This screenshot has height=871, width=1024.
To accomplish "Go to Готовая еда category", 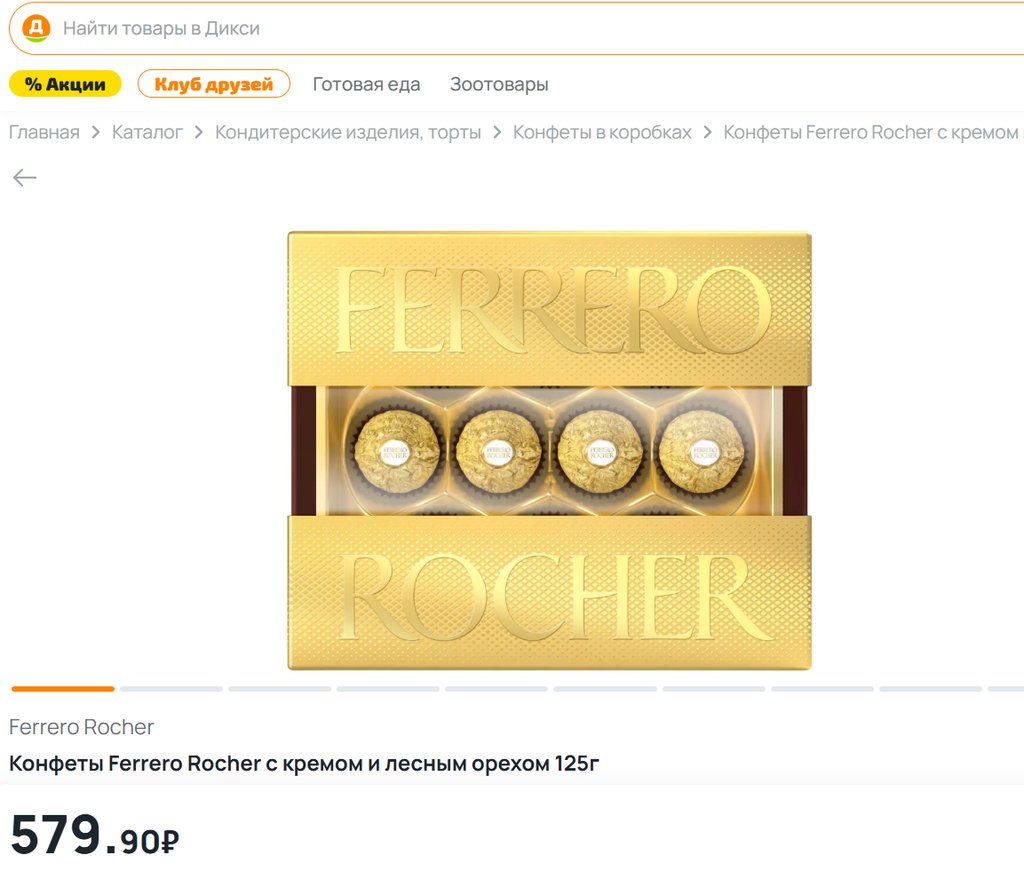I will pos(366,84).
